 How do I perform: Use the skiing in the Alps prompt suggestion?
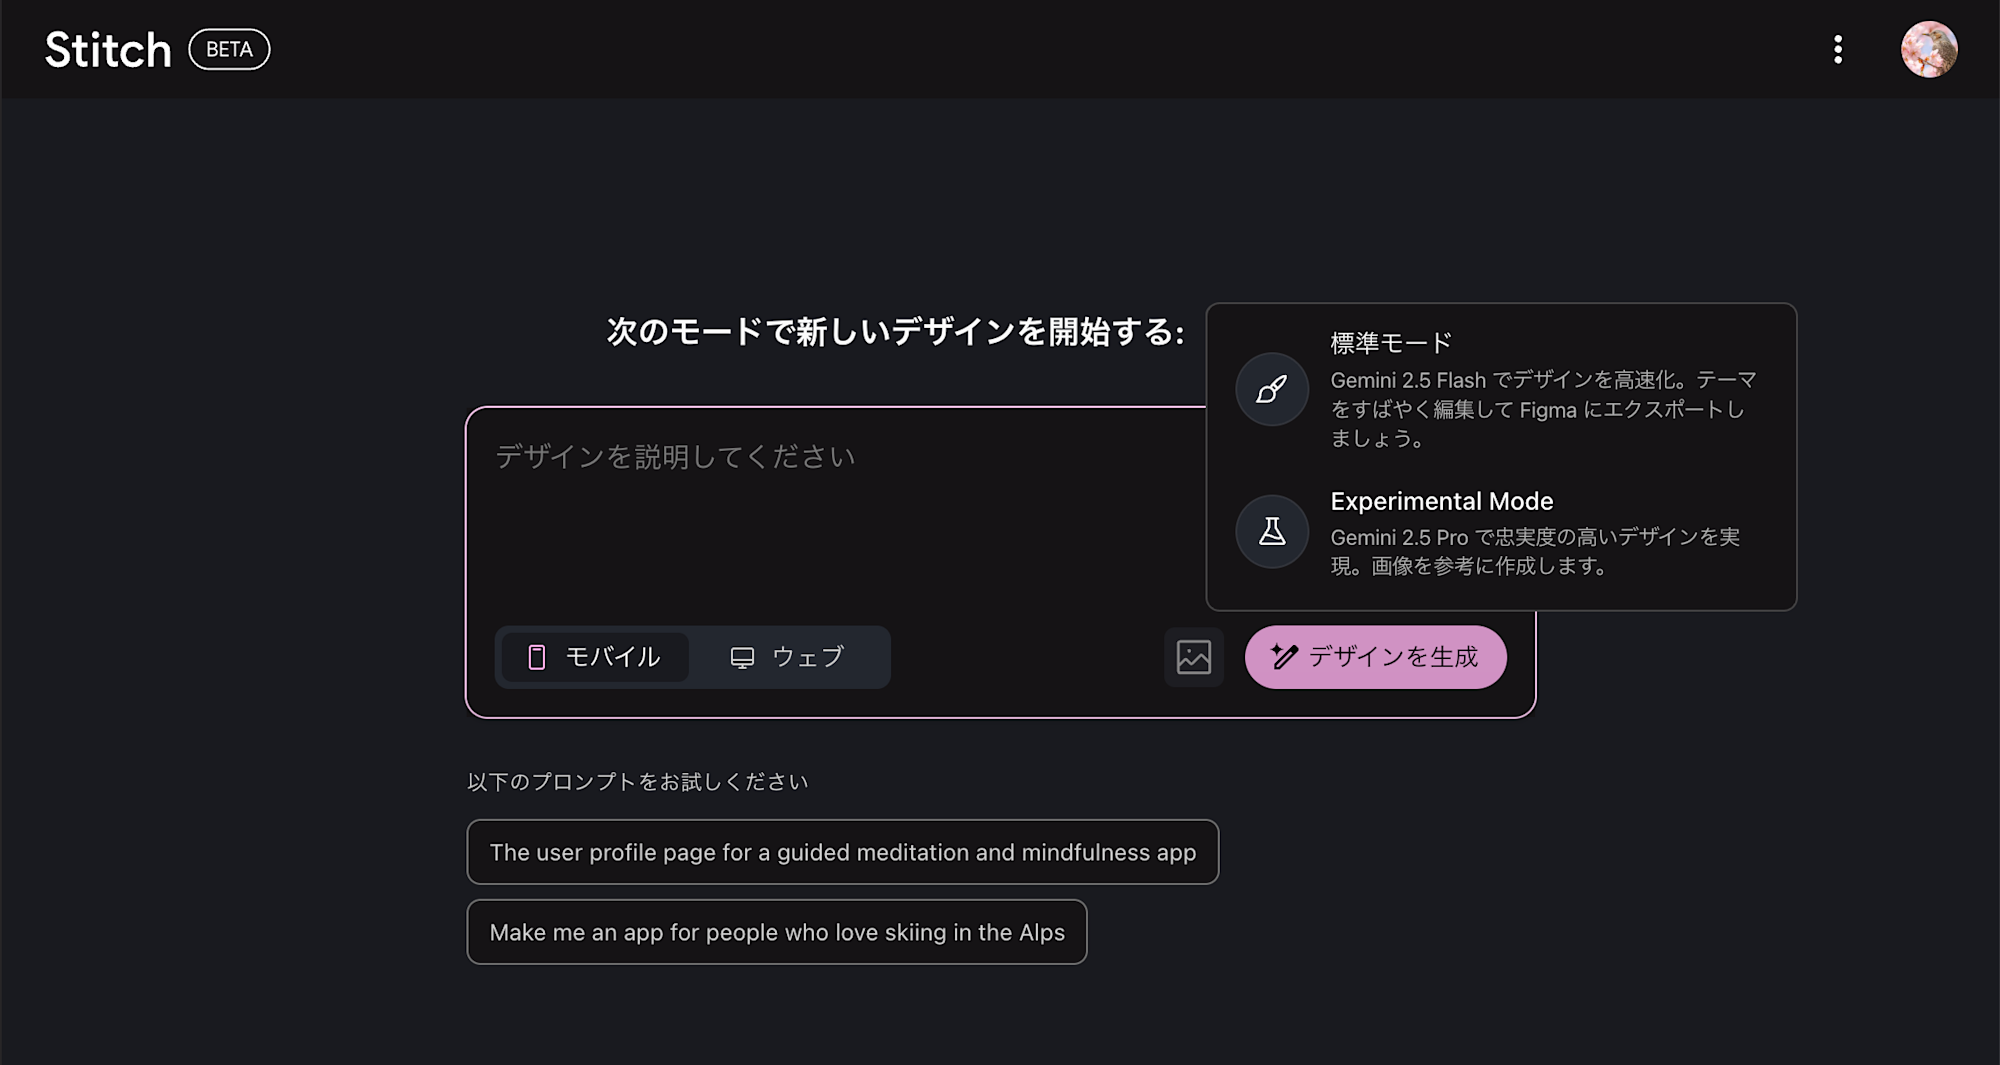(x=776, y=932)
